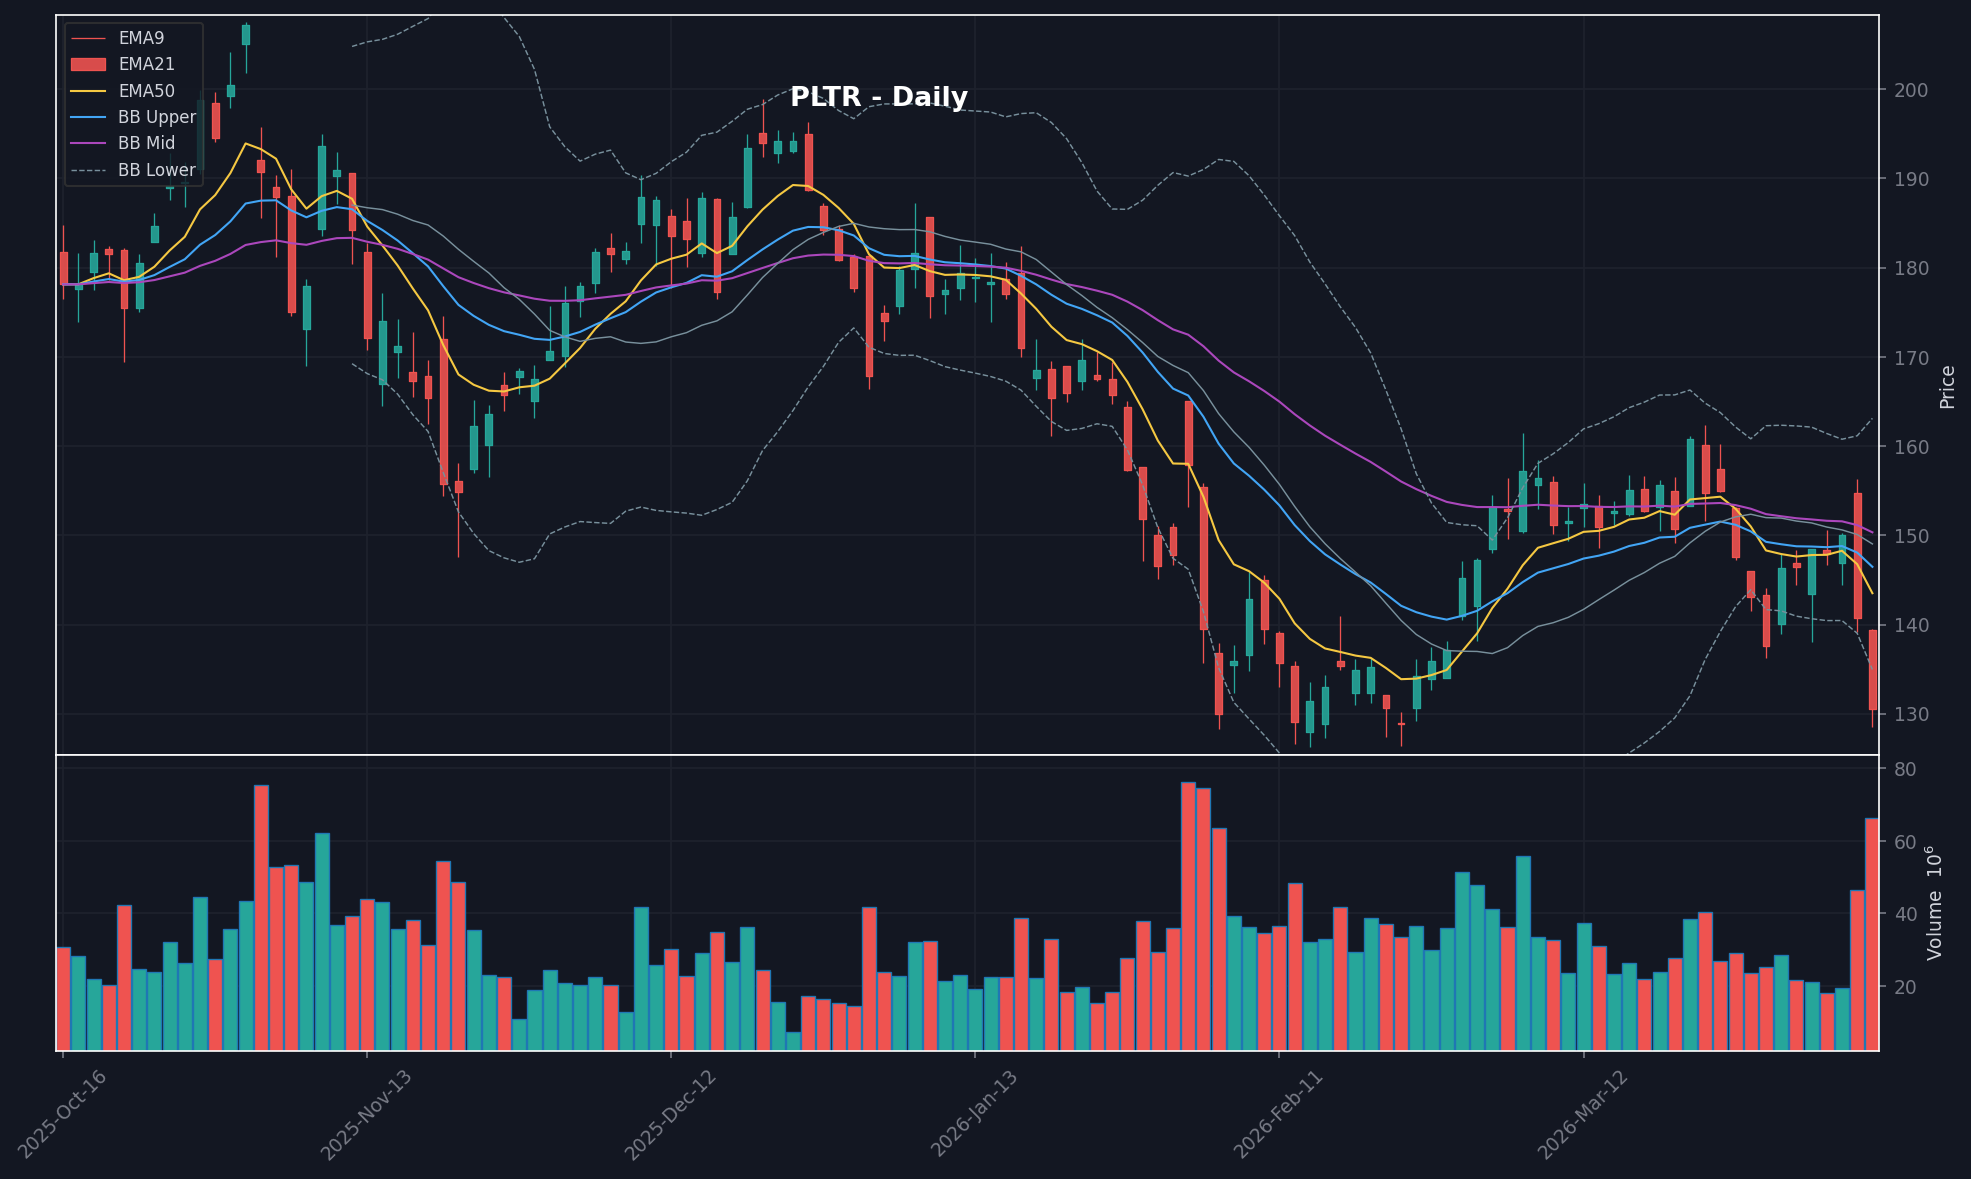
Task: Click the tallest red volume bar in early February
Action: (1189, 900)
